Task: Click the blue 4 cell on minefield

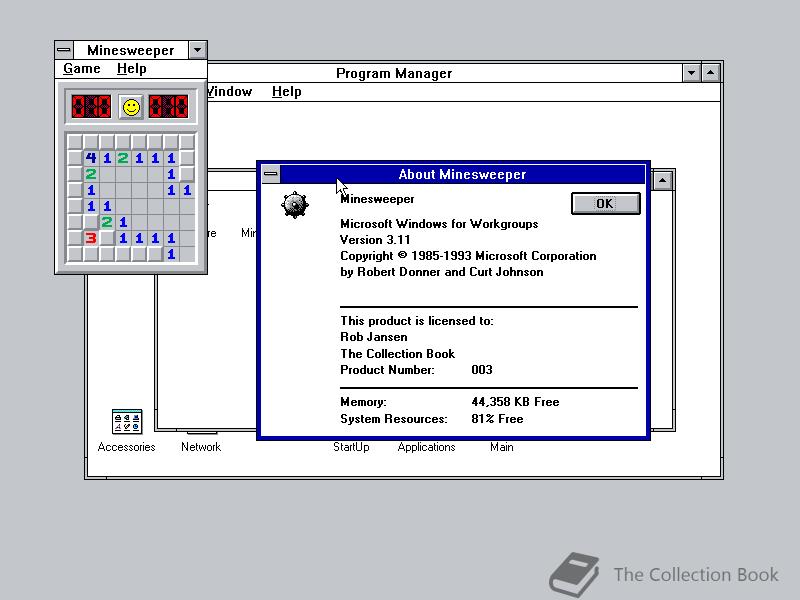Action: (x=91, y=158)
